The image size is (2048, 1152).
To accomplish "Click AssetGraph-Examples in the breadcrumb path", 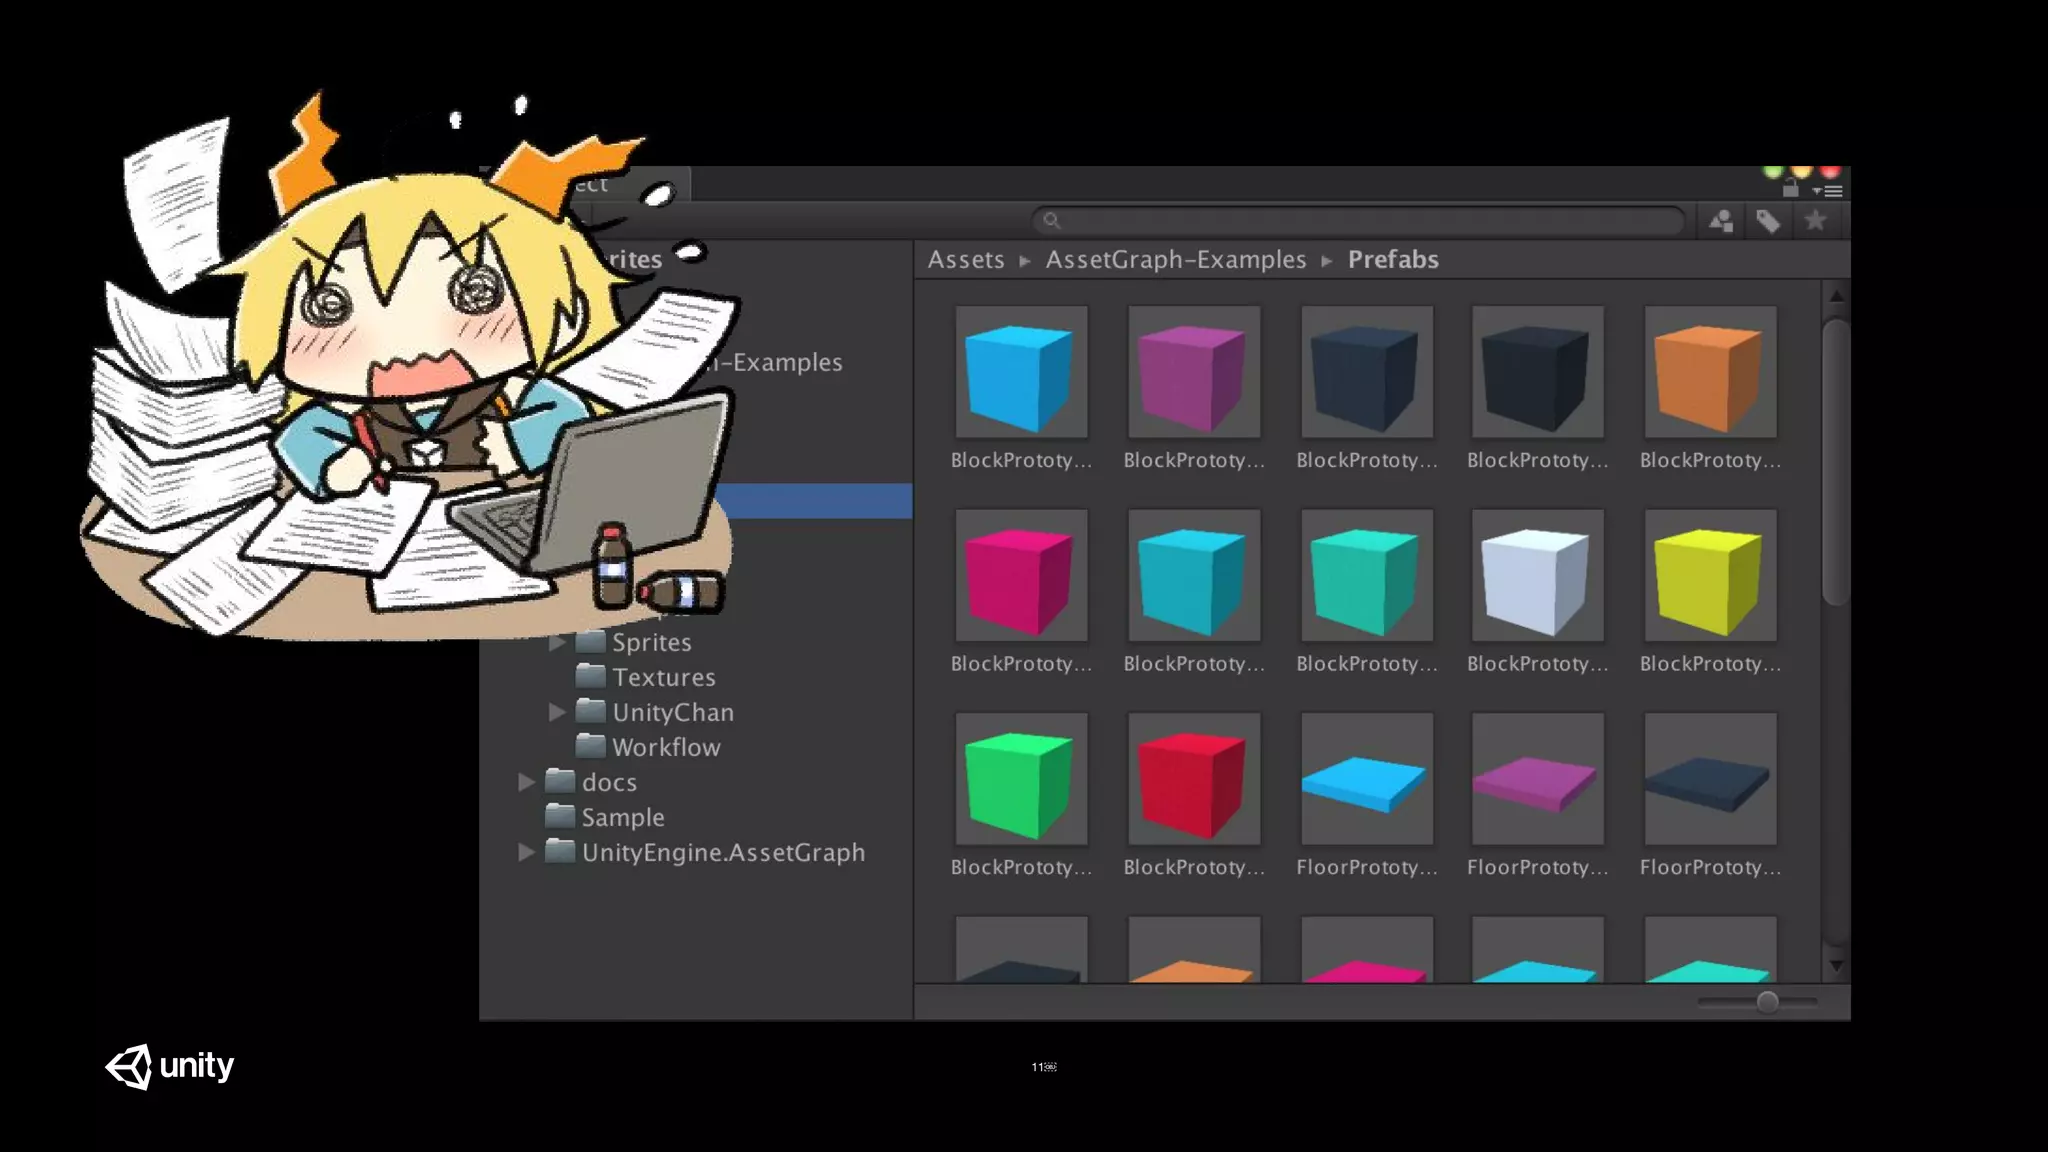I will 1175,260.
